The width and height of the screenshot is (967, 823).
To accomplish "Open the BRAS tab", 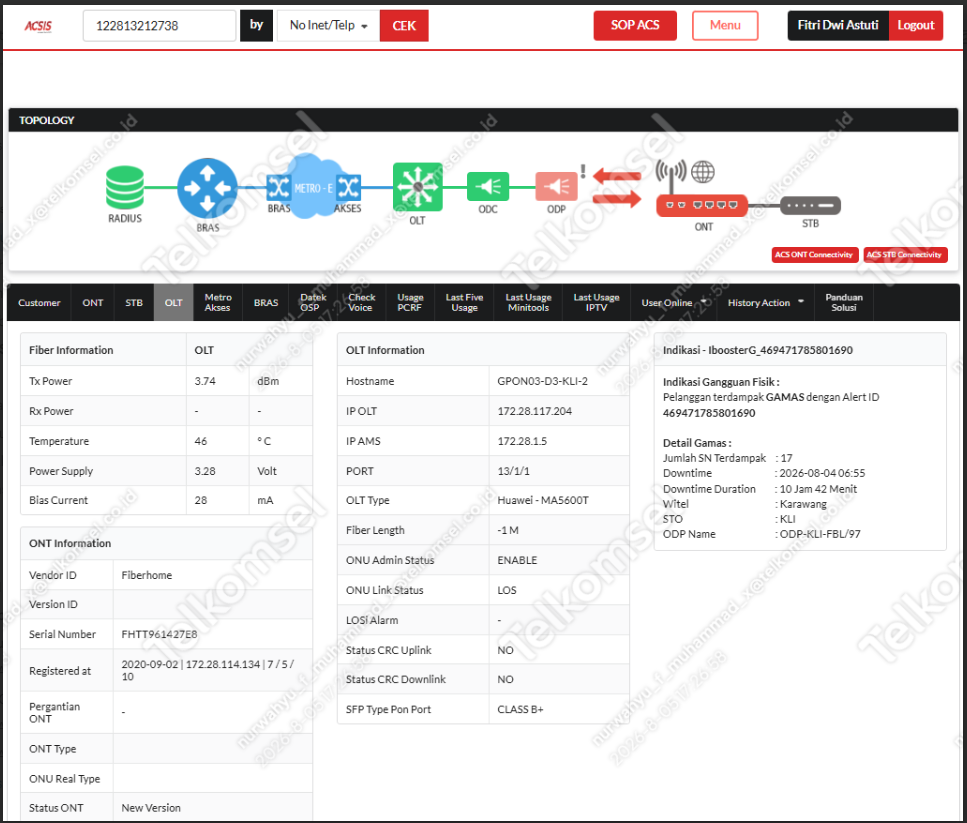I will pyautogui.click(x=266, y=303).
